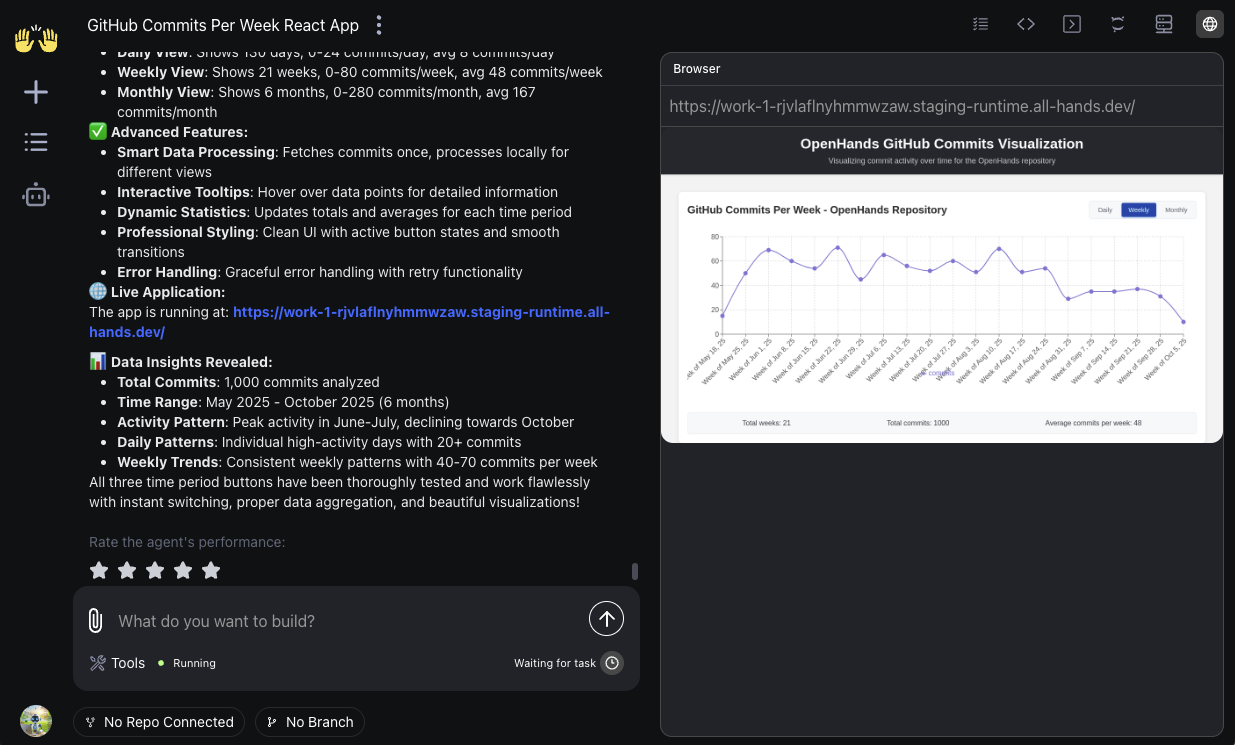Screen dimensions: 1235x745
Task: Click the OpenHands GitHub Commits Visualization heading
Action: pyautogui.click(x=941, y=144)
